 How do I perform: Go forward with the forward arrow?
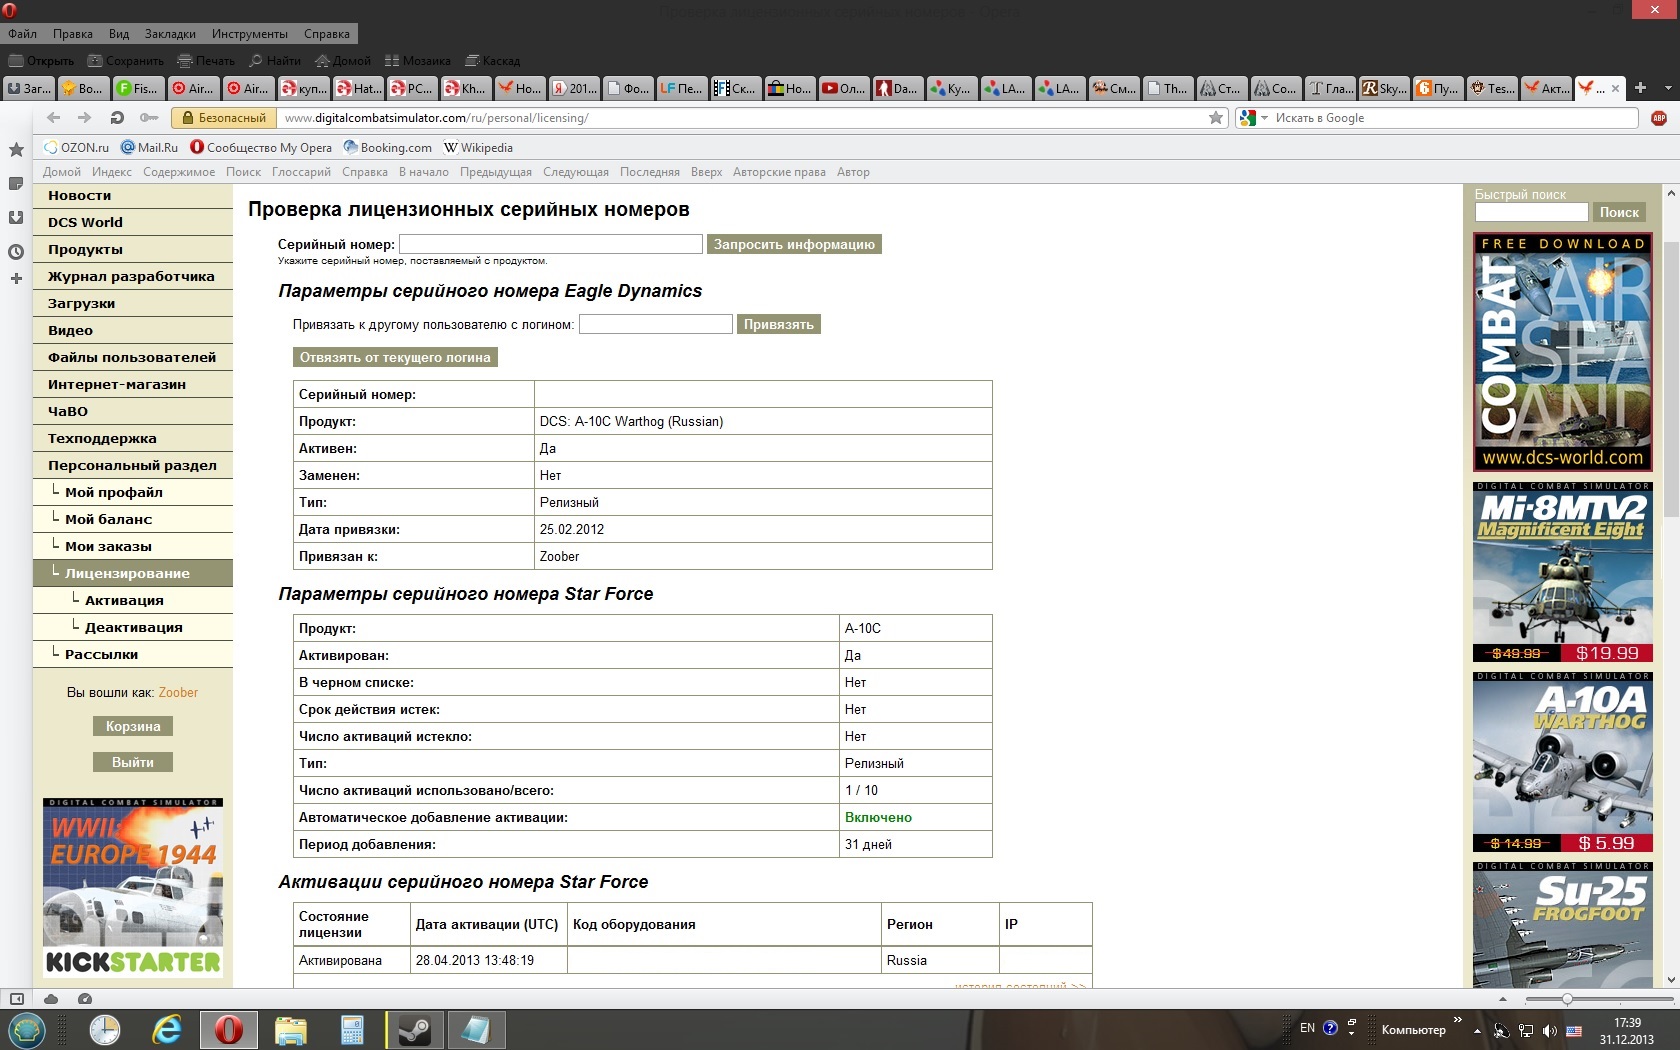coord(84,118)
